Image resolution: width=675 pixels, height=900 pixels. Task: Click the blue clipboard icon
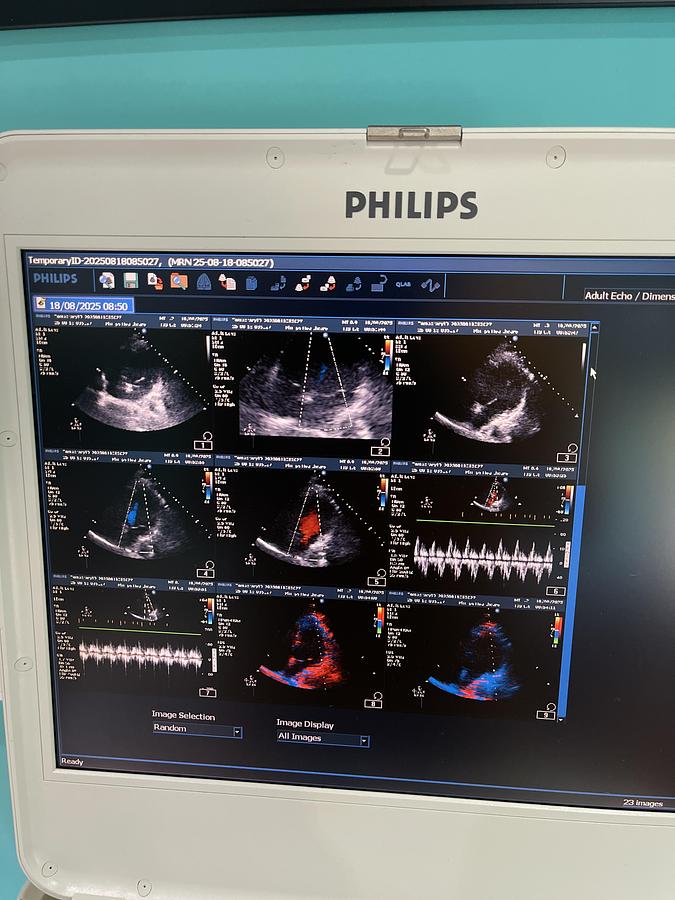point(251,282)
